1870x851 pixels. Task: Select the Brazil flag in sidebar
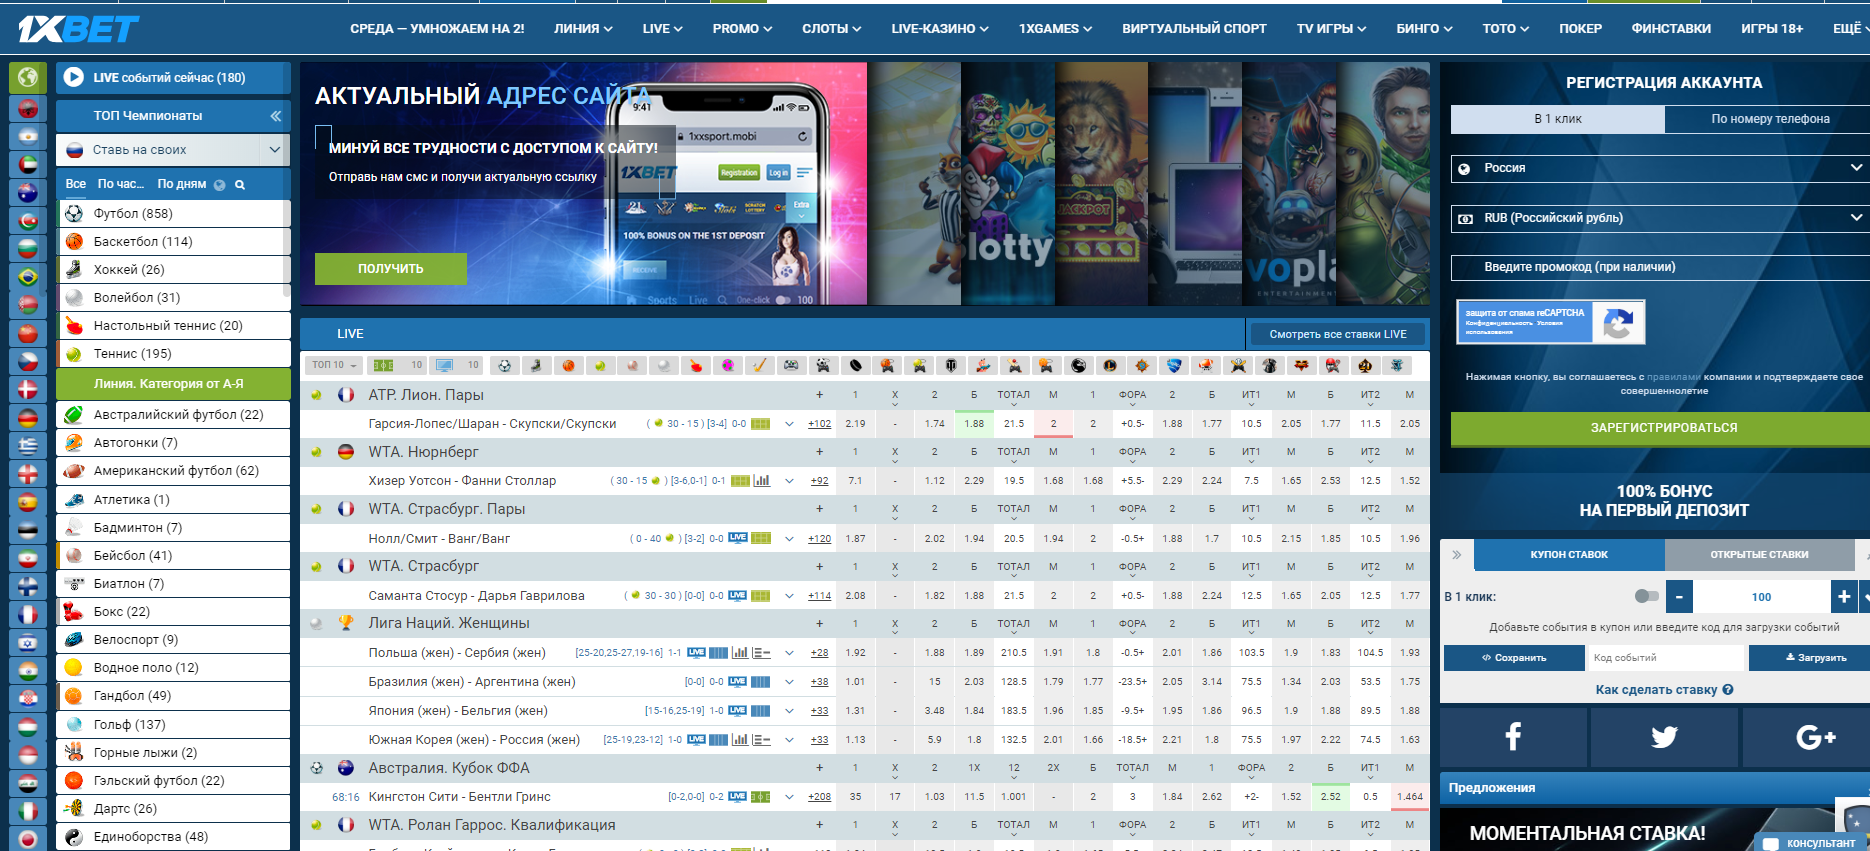point(28,277)
